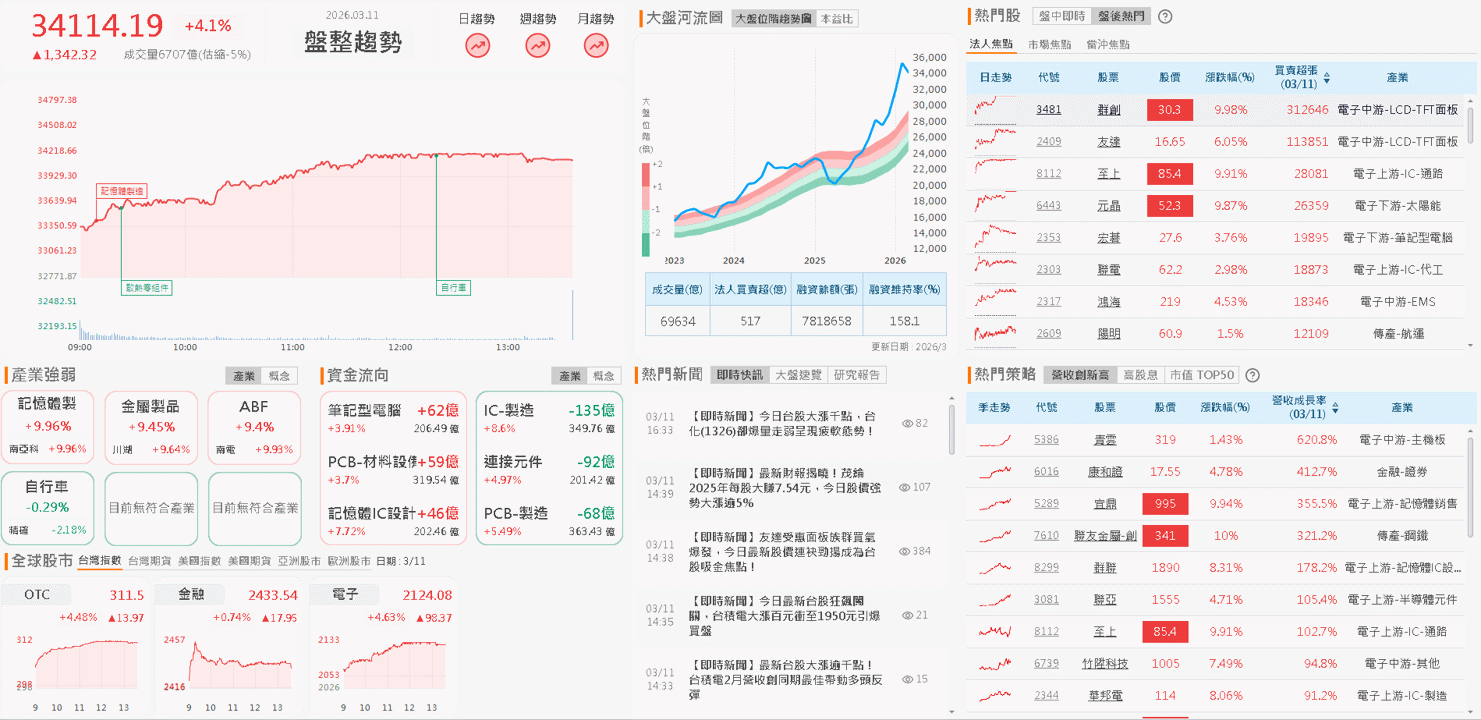Click the 記憶體製造 marker on the chart
Screen dimensions: 1481x720
click(122, 190)
